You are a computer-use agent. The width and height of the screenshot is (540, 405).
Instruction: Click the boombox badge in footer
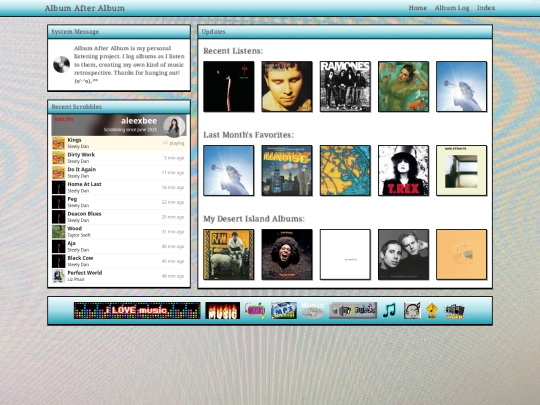click(455, 311)
